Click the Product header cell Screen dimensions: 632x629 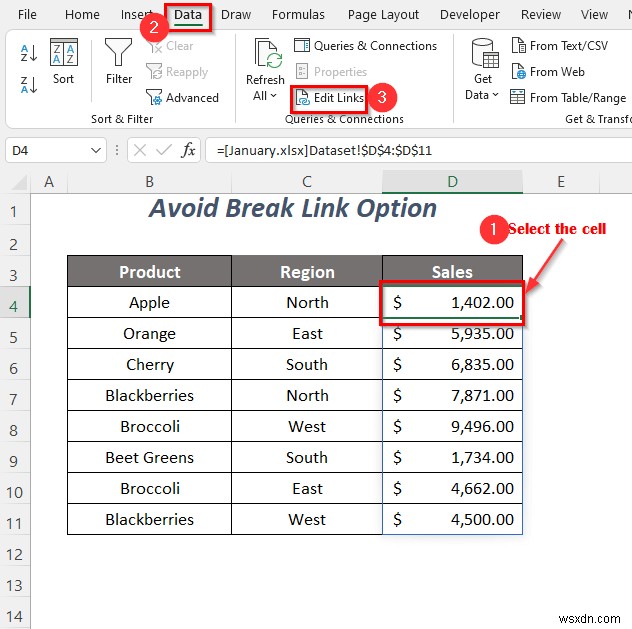pyautogui.click(x=150, y=272)
